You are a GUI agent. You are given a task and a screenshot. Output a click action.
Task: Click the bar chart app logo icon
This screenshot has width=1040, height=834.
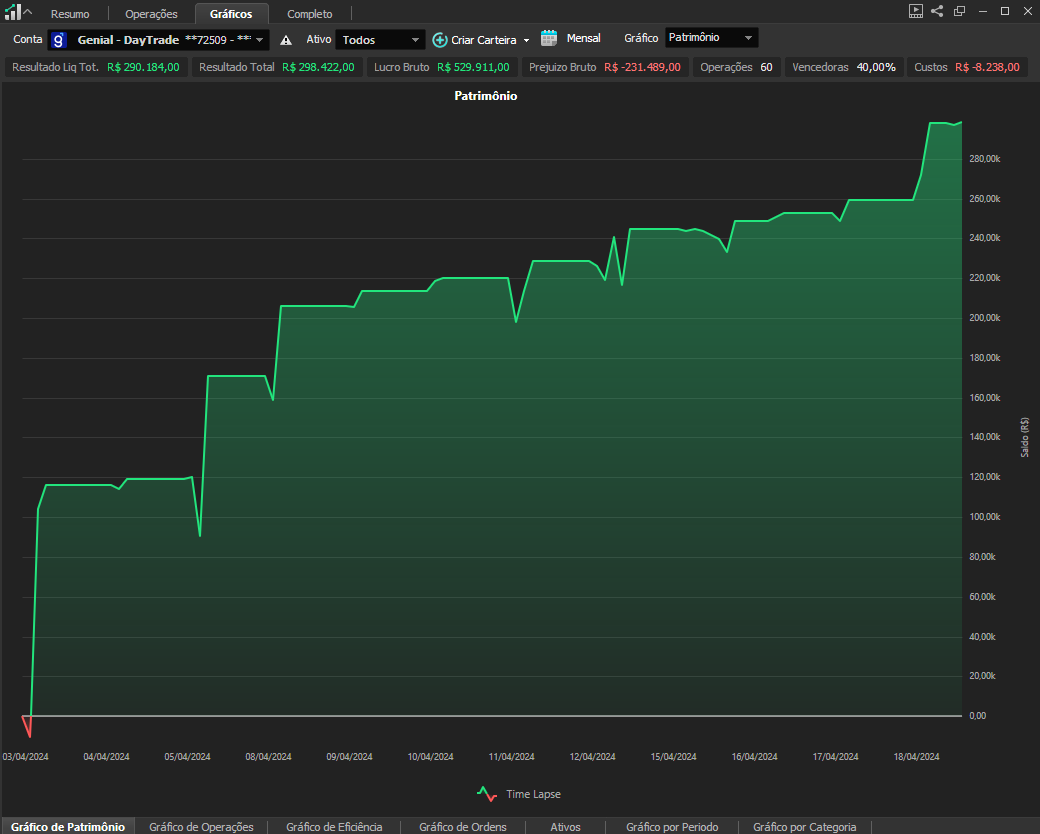(x=12, y=11)
